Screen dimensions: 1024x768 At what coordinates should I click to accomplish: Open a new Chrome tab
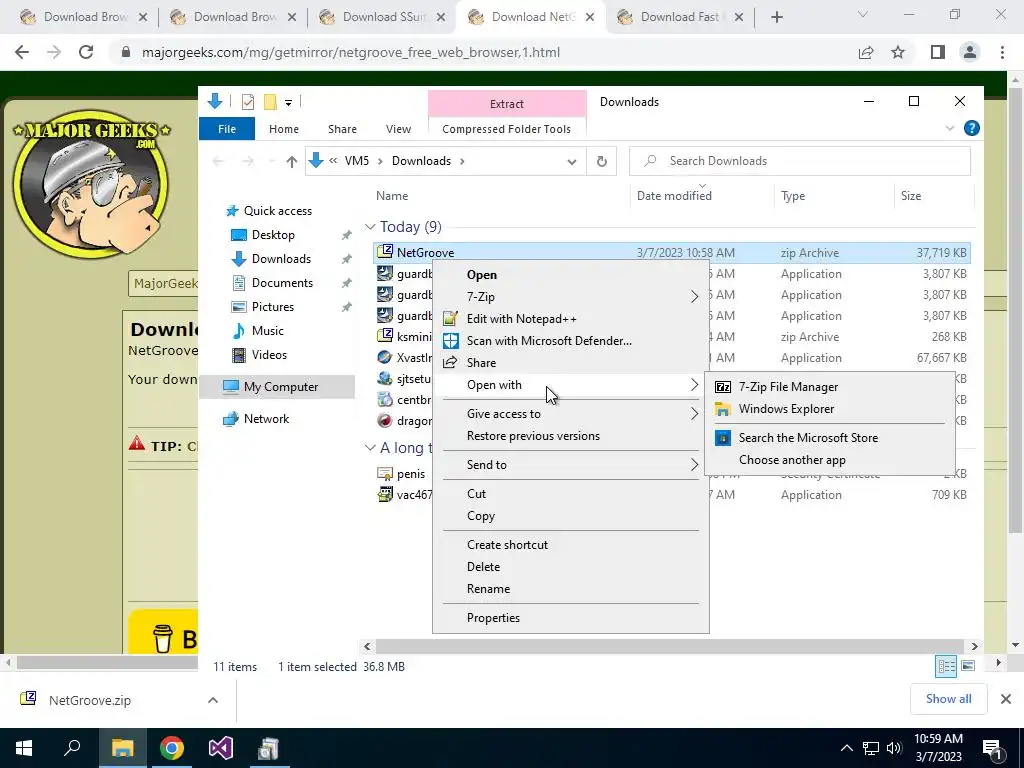776,18
